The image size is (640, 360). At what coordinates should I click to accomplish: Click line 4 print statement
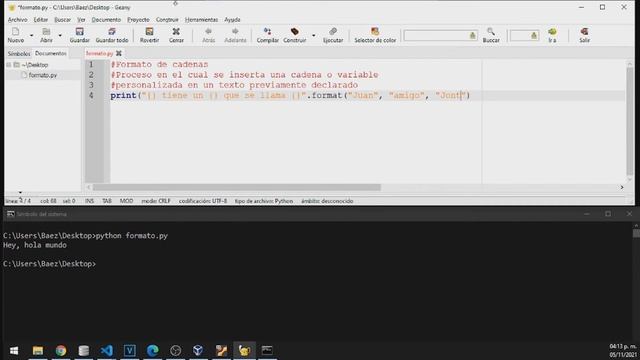click(x=290, y=96)
